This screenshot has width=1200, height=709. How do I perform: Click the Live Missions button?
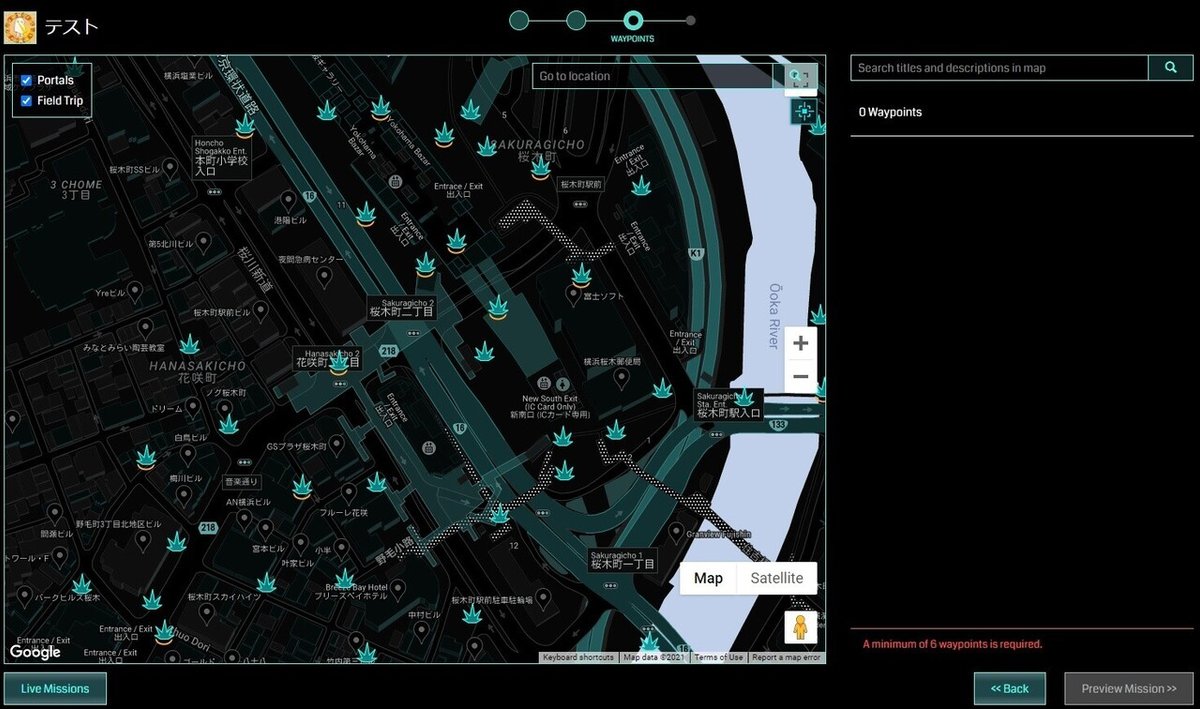[x=55, y=688]
